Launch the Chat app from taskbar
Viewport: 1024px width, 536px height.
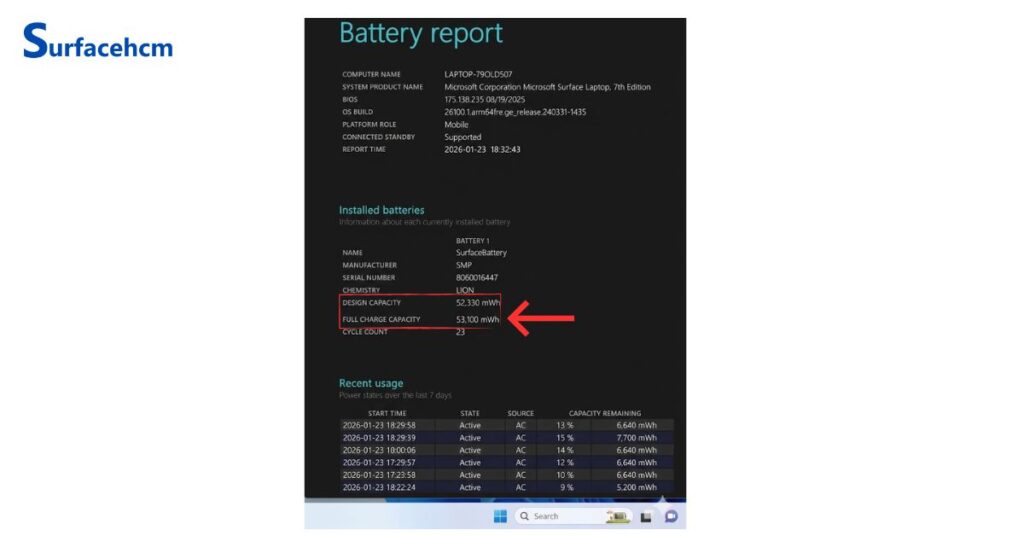(671, 516)
